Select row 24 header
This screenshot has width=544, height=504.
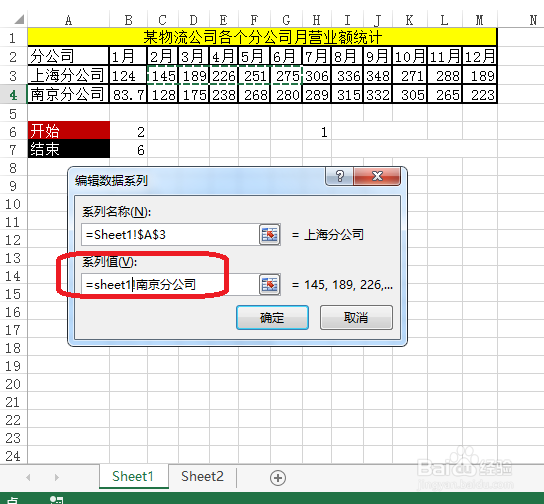[13, 456]
